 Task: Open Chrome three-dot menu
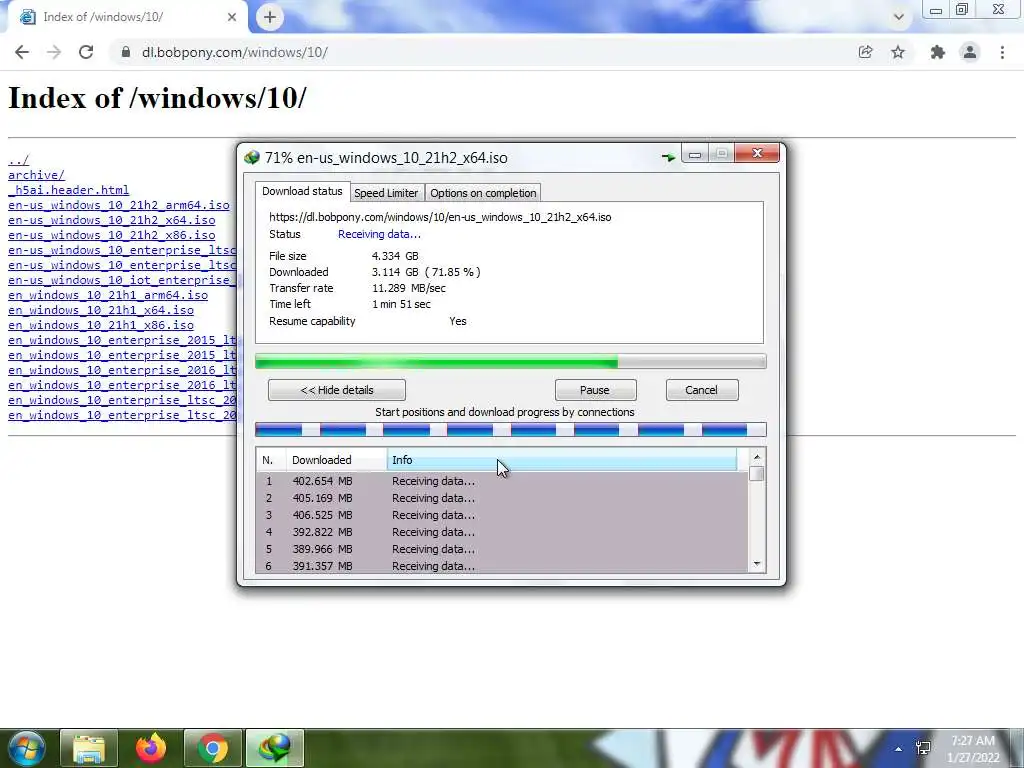click(x=1002, y=52)
